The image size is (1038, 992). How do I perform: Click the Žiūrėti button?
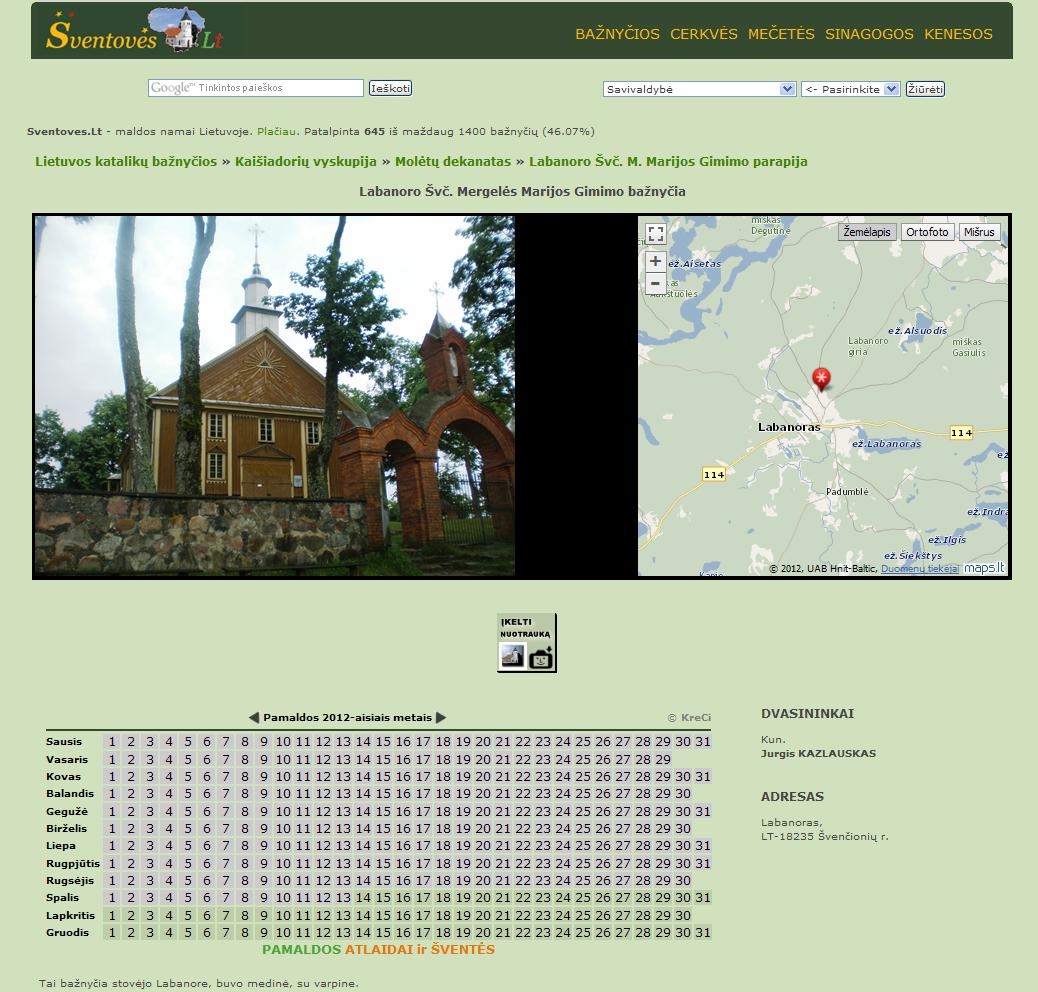pyautogui.click(x=925, y=89)
